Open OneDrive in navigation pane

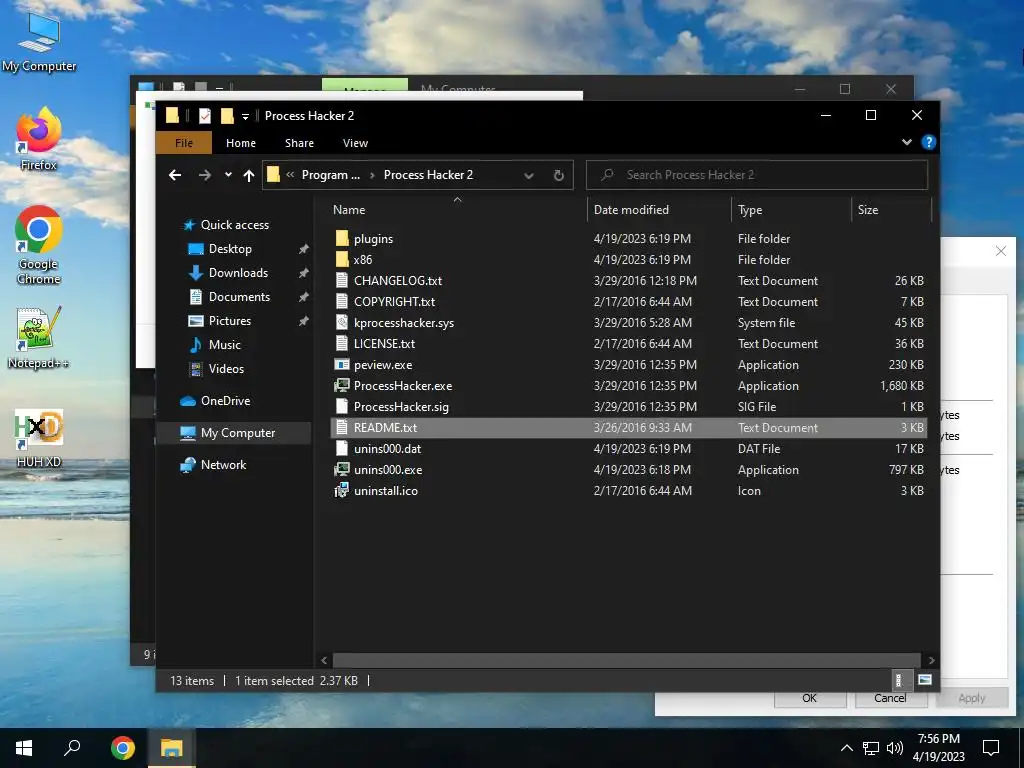click(x=225, y=401)
